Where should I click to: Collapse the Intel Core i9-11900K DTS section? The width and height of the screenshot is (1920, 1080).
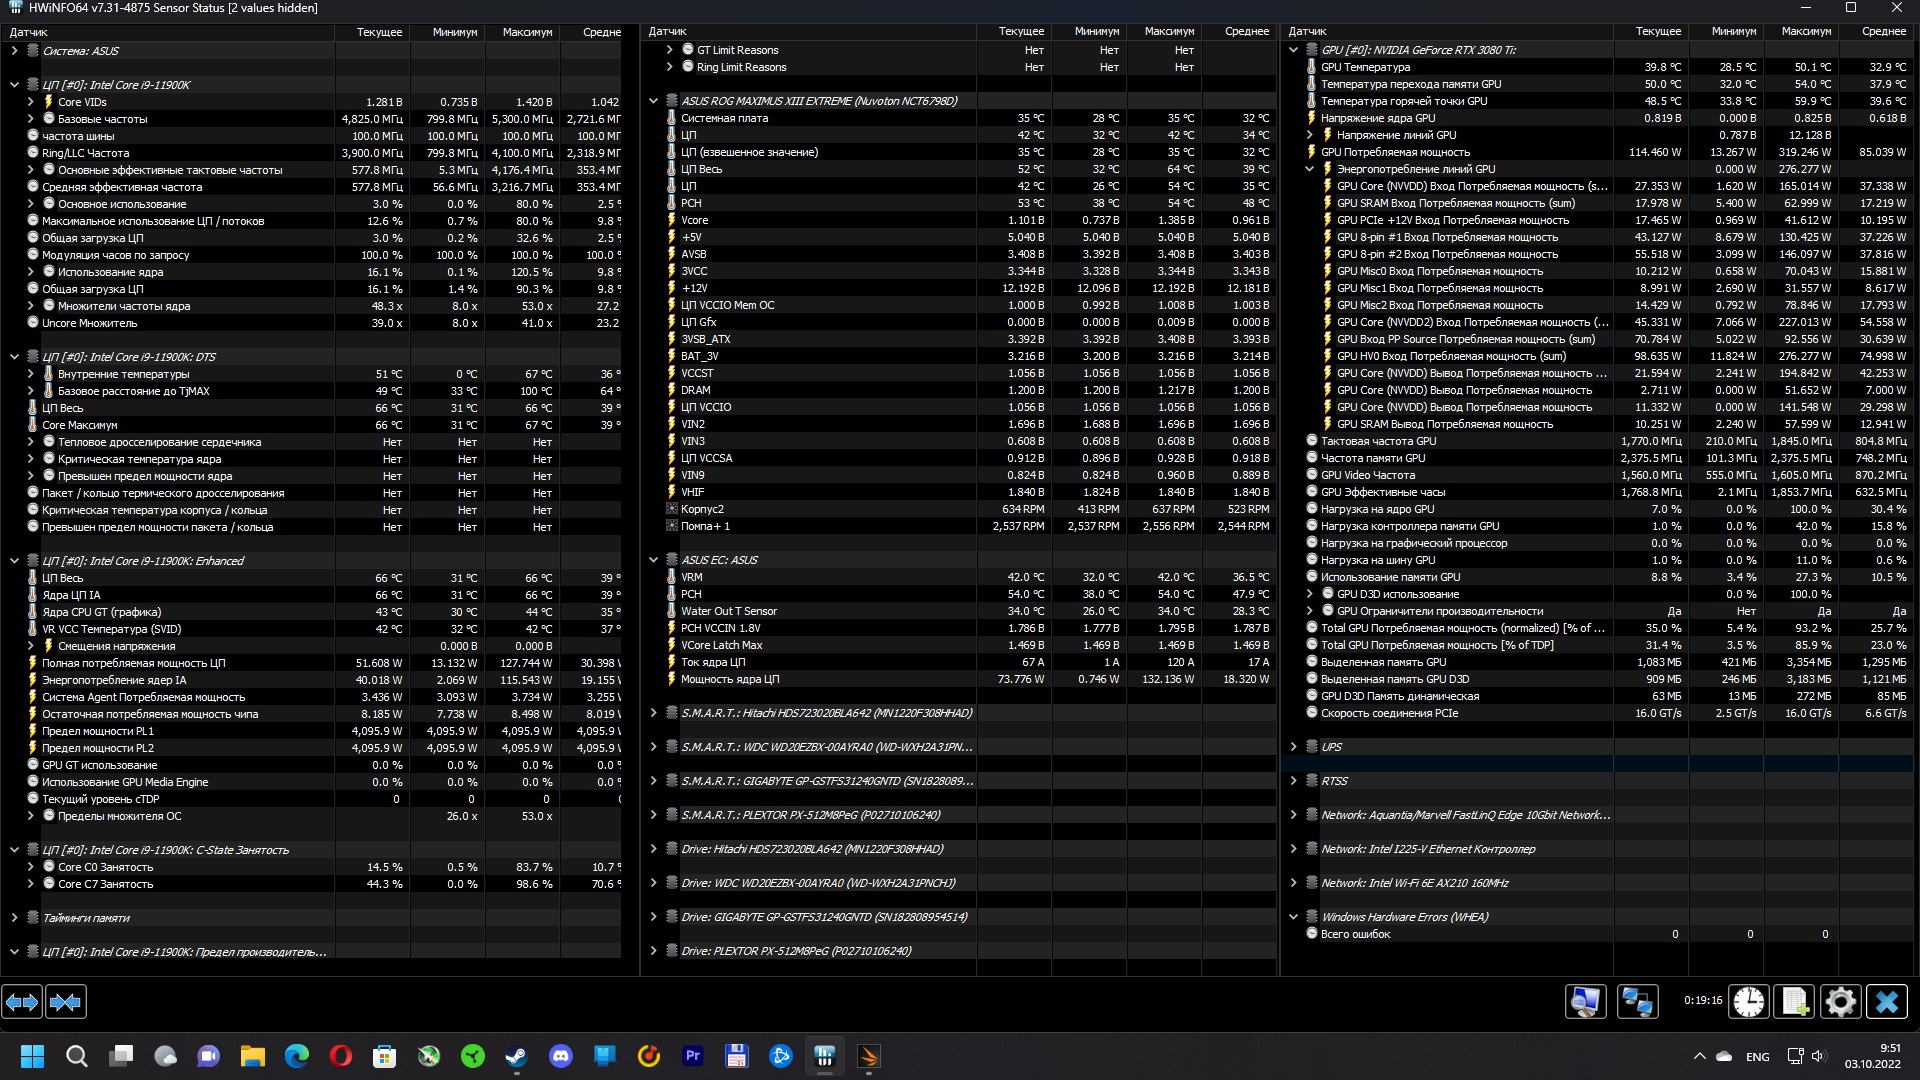pyautogui.click(x=14, y=357)
